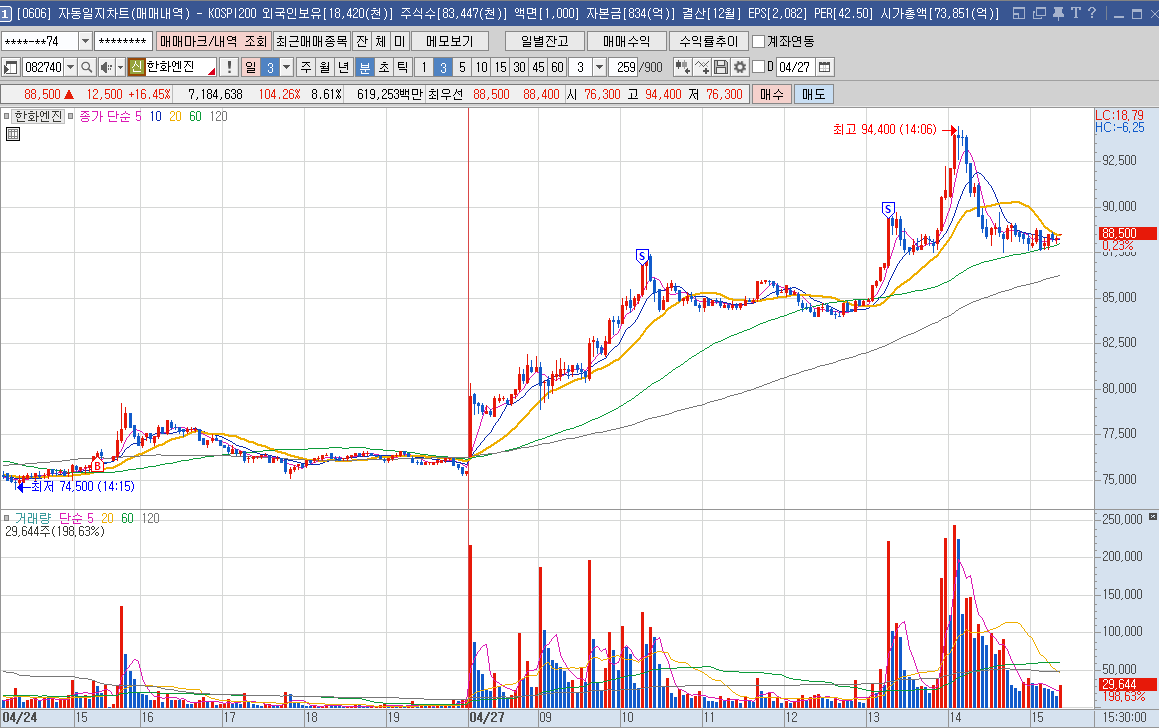The height and width of the screenshot is (728, 1159).
Task: Click the save chart floppy disk icon
Action: tap(721, 67)
